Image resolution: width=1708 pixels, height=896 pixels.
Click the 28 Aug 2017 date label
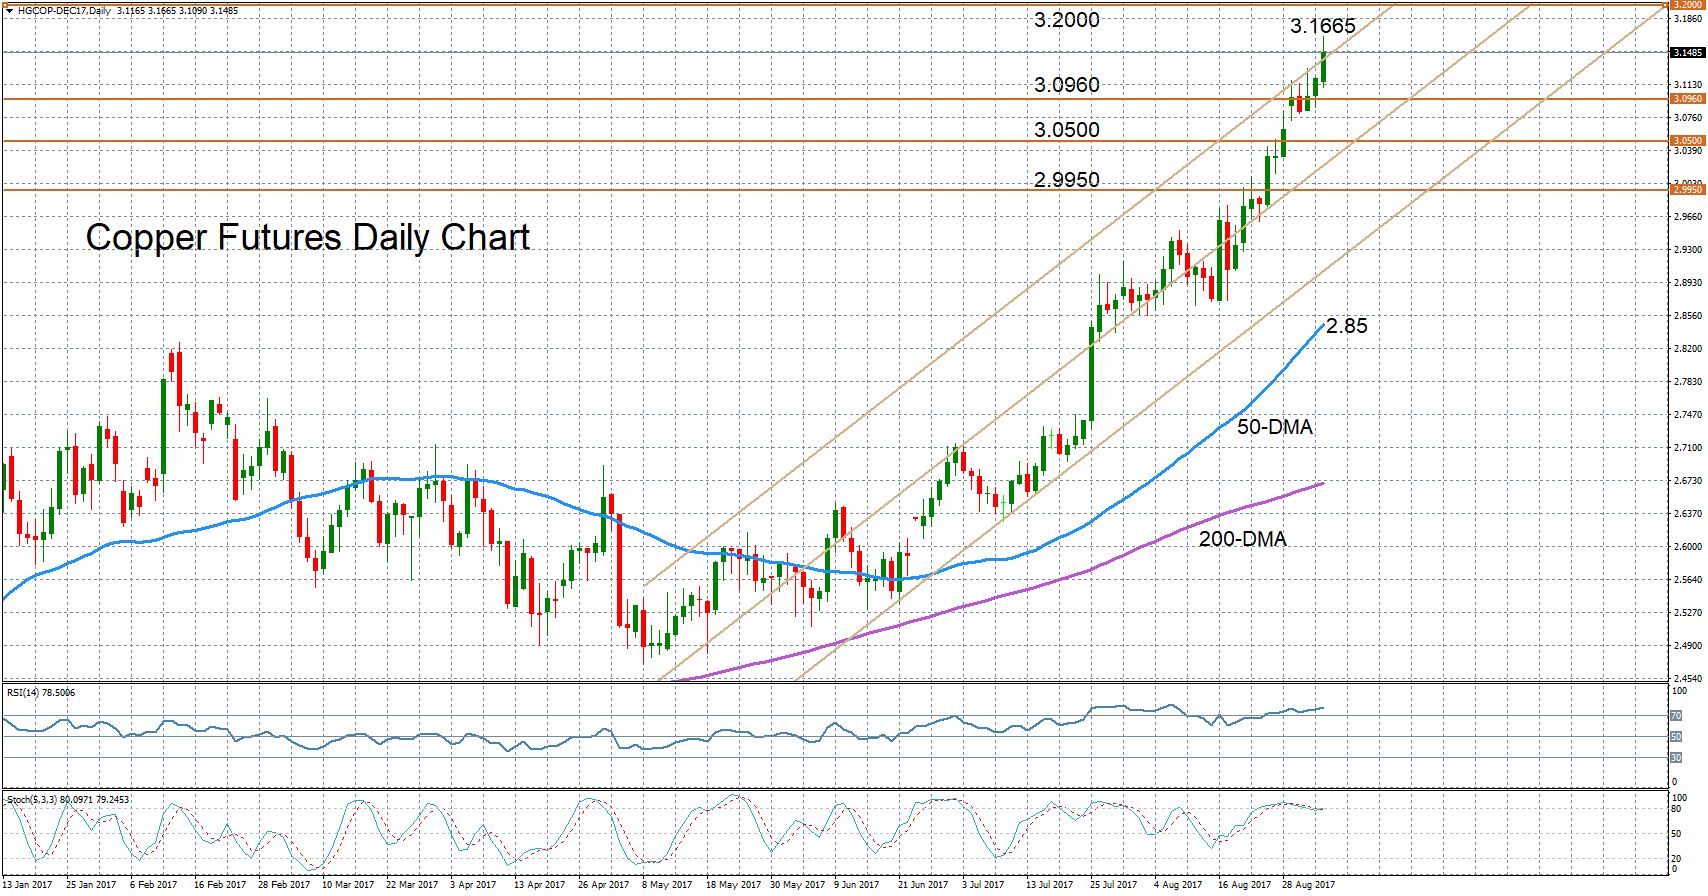pos(1308,884)
